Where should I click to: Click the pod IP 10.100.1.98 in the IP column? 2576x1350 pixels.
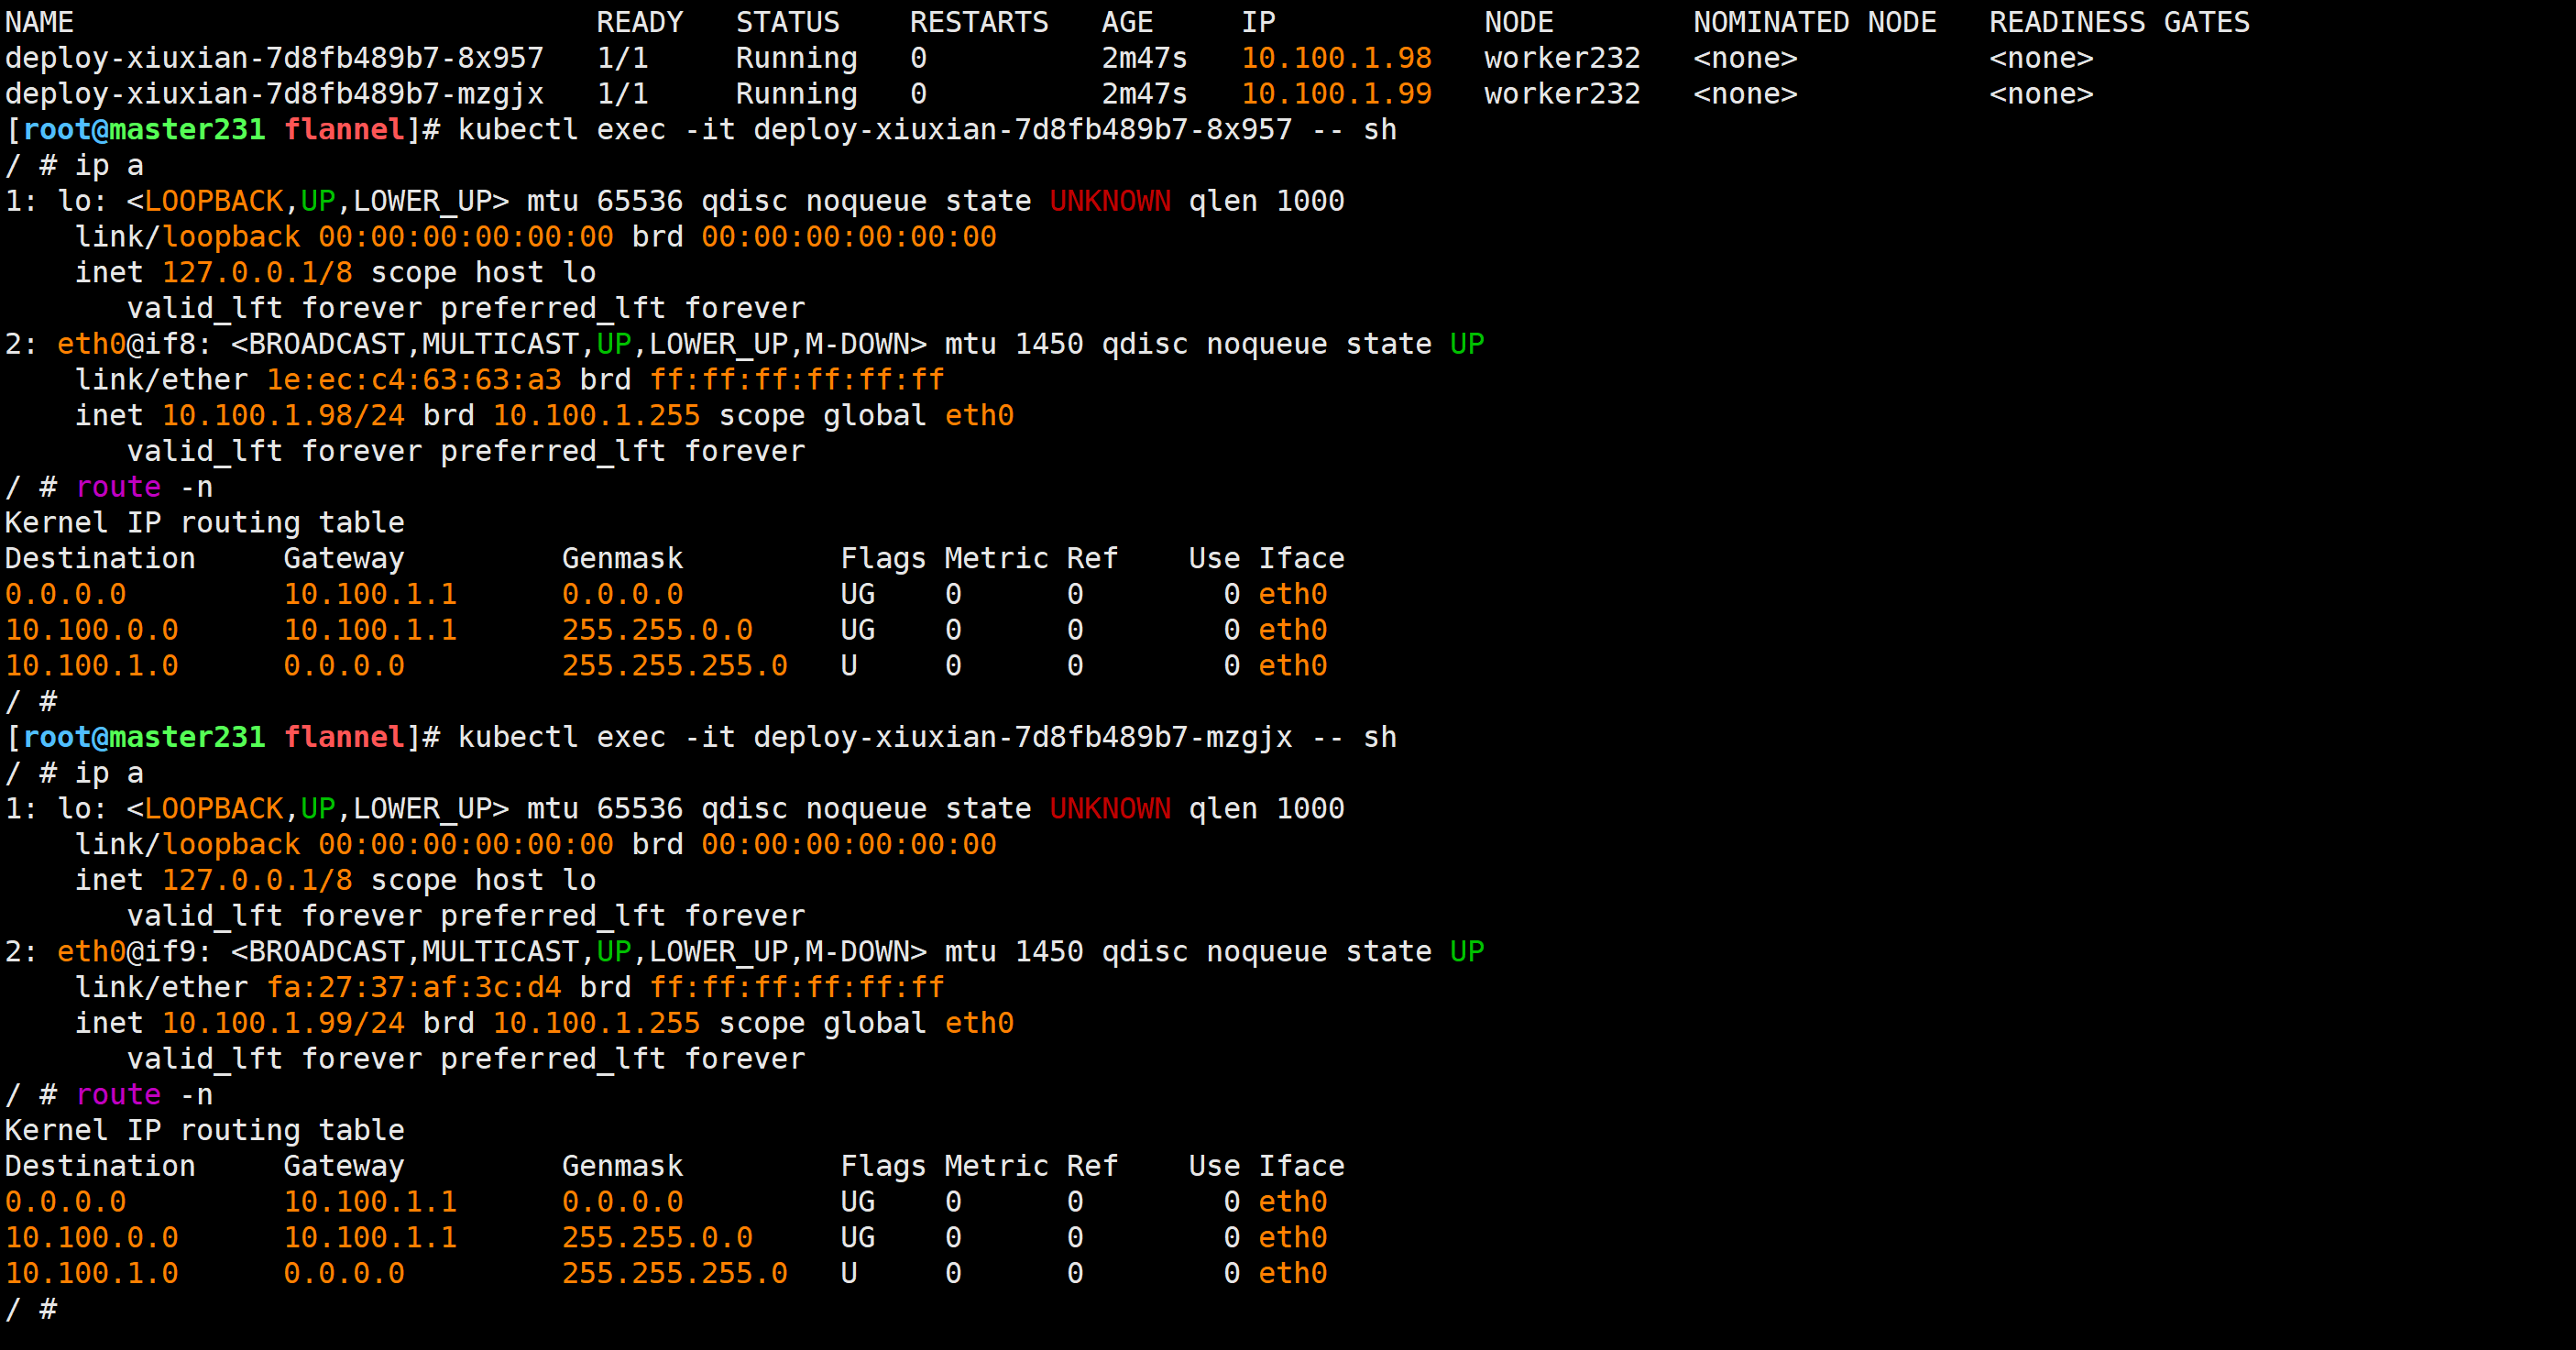pyautogui.click(x=1336, y=58)
